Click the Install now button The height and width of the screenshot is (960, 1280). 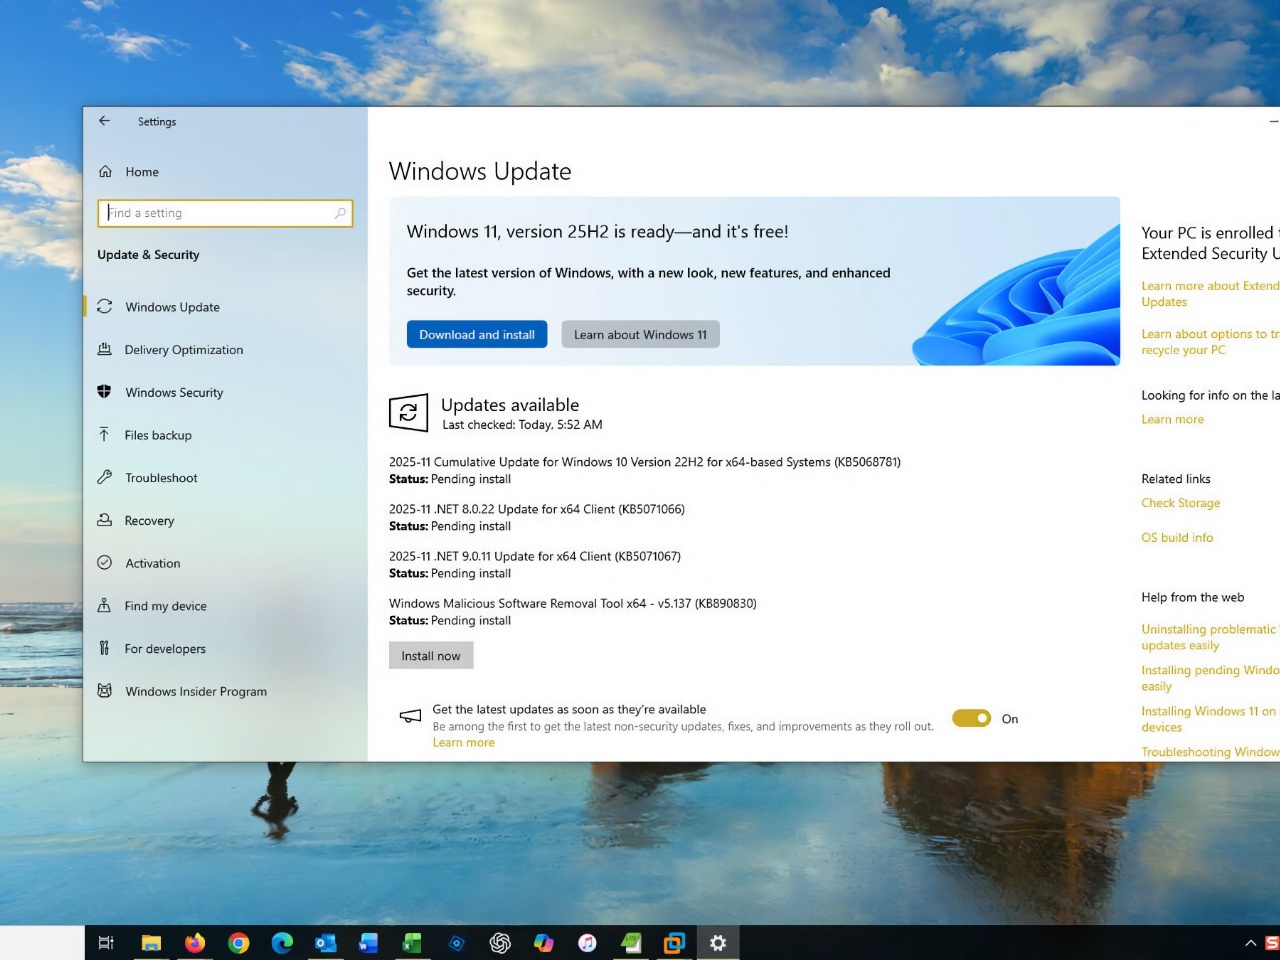click(430, 655)
